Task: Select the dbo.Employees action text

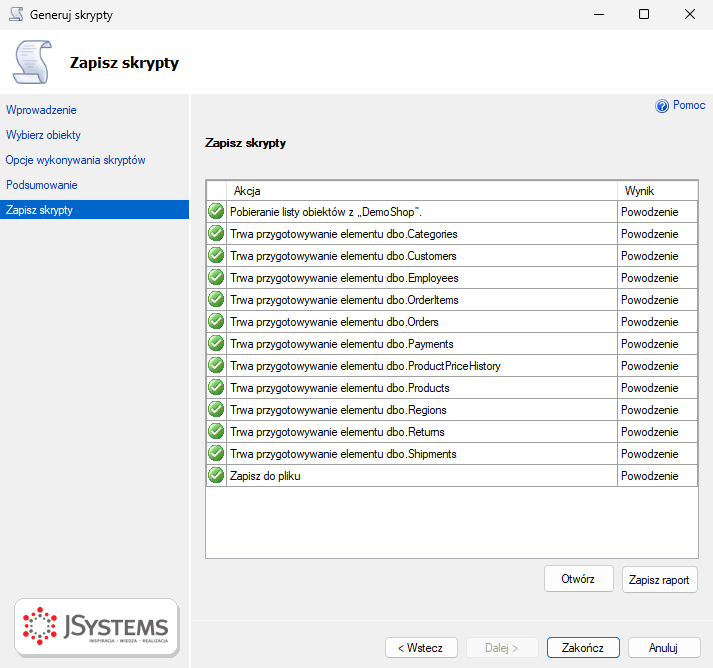Action: click(x=344, y=278)
